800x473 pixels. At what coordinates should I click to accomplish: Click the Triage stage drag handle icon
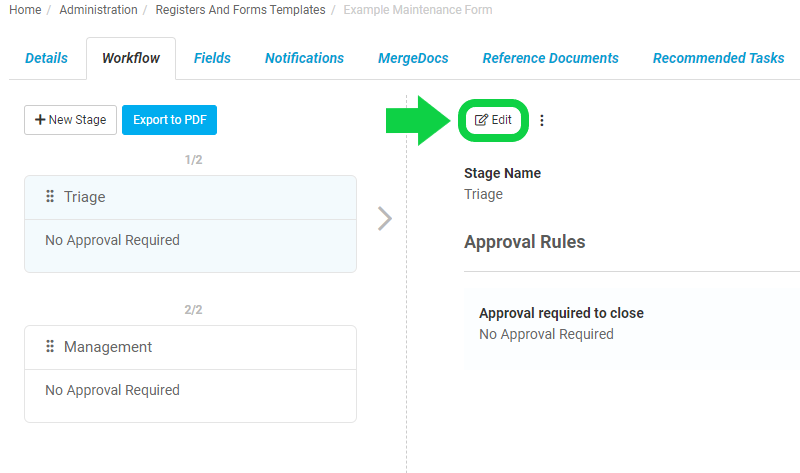point(50,196)
